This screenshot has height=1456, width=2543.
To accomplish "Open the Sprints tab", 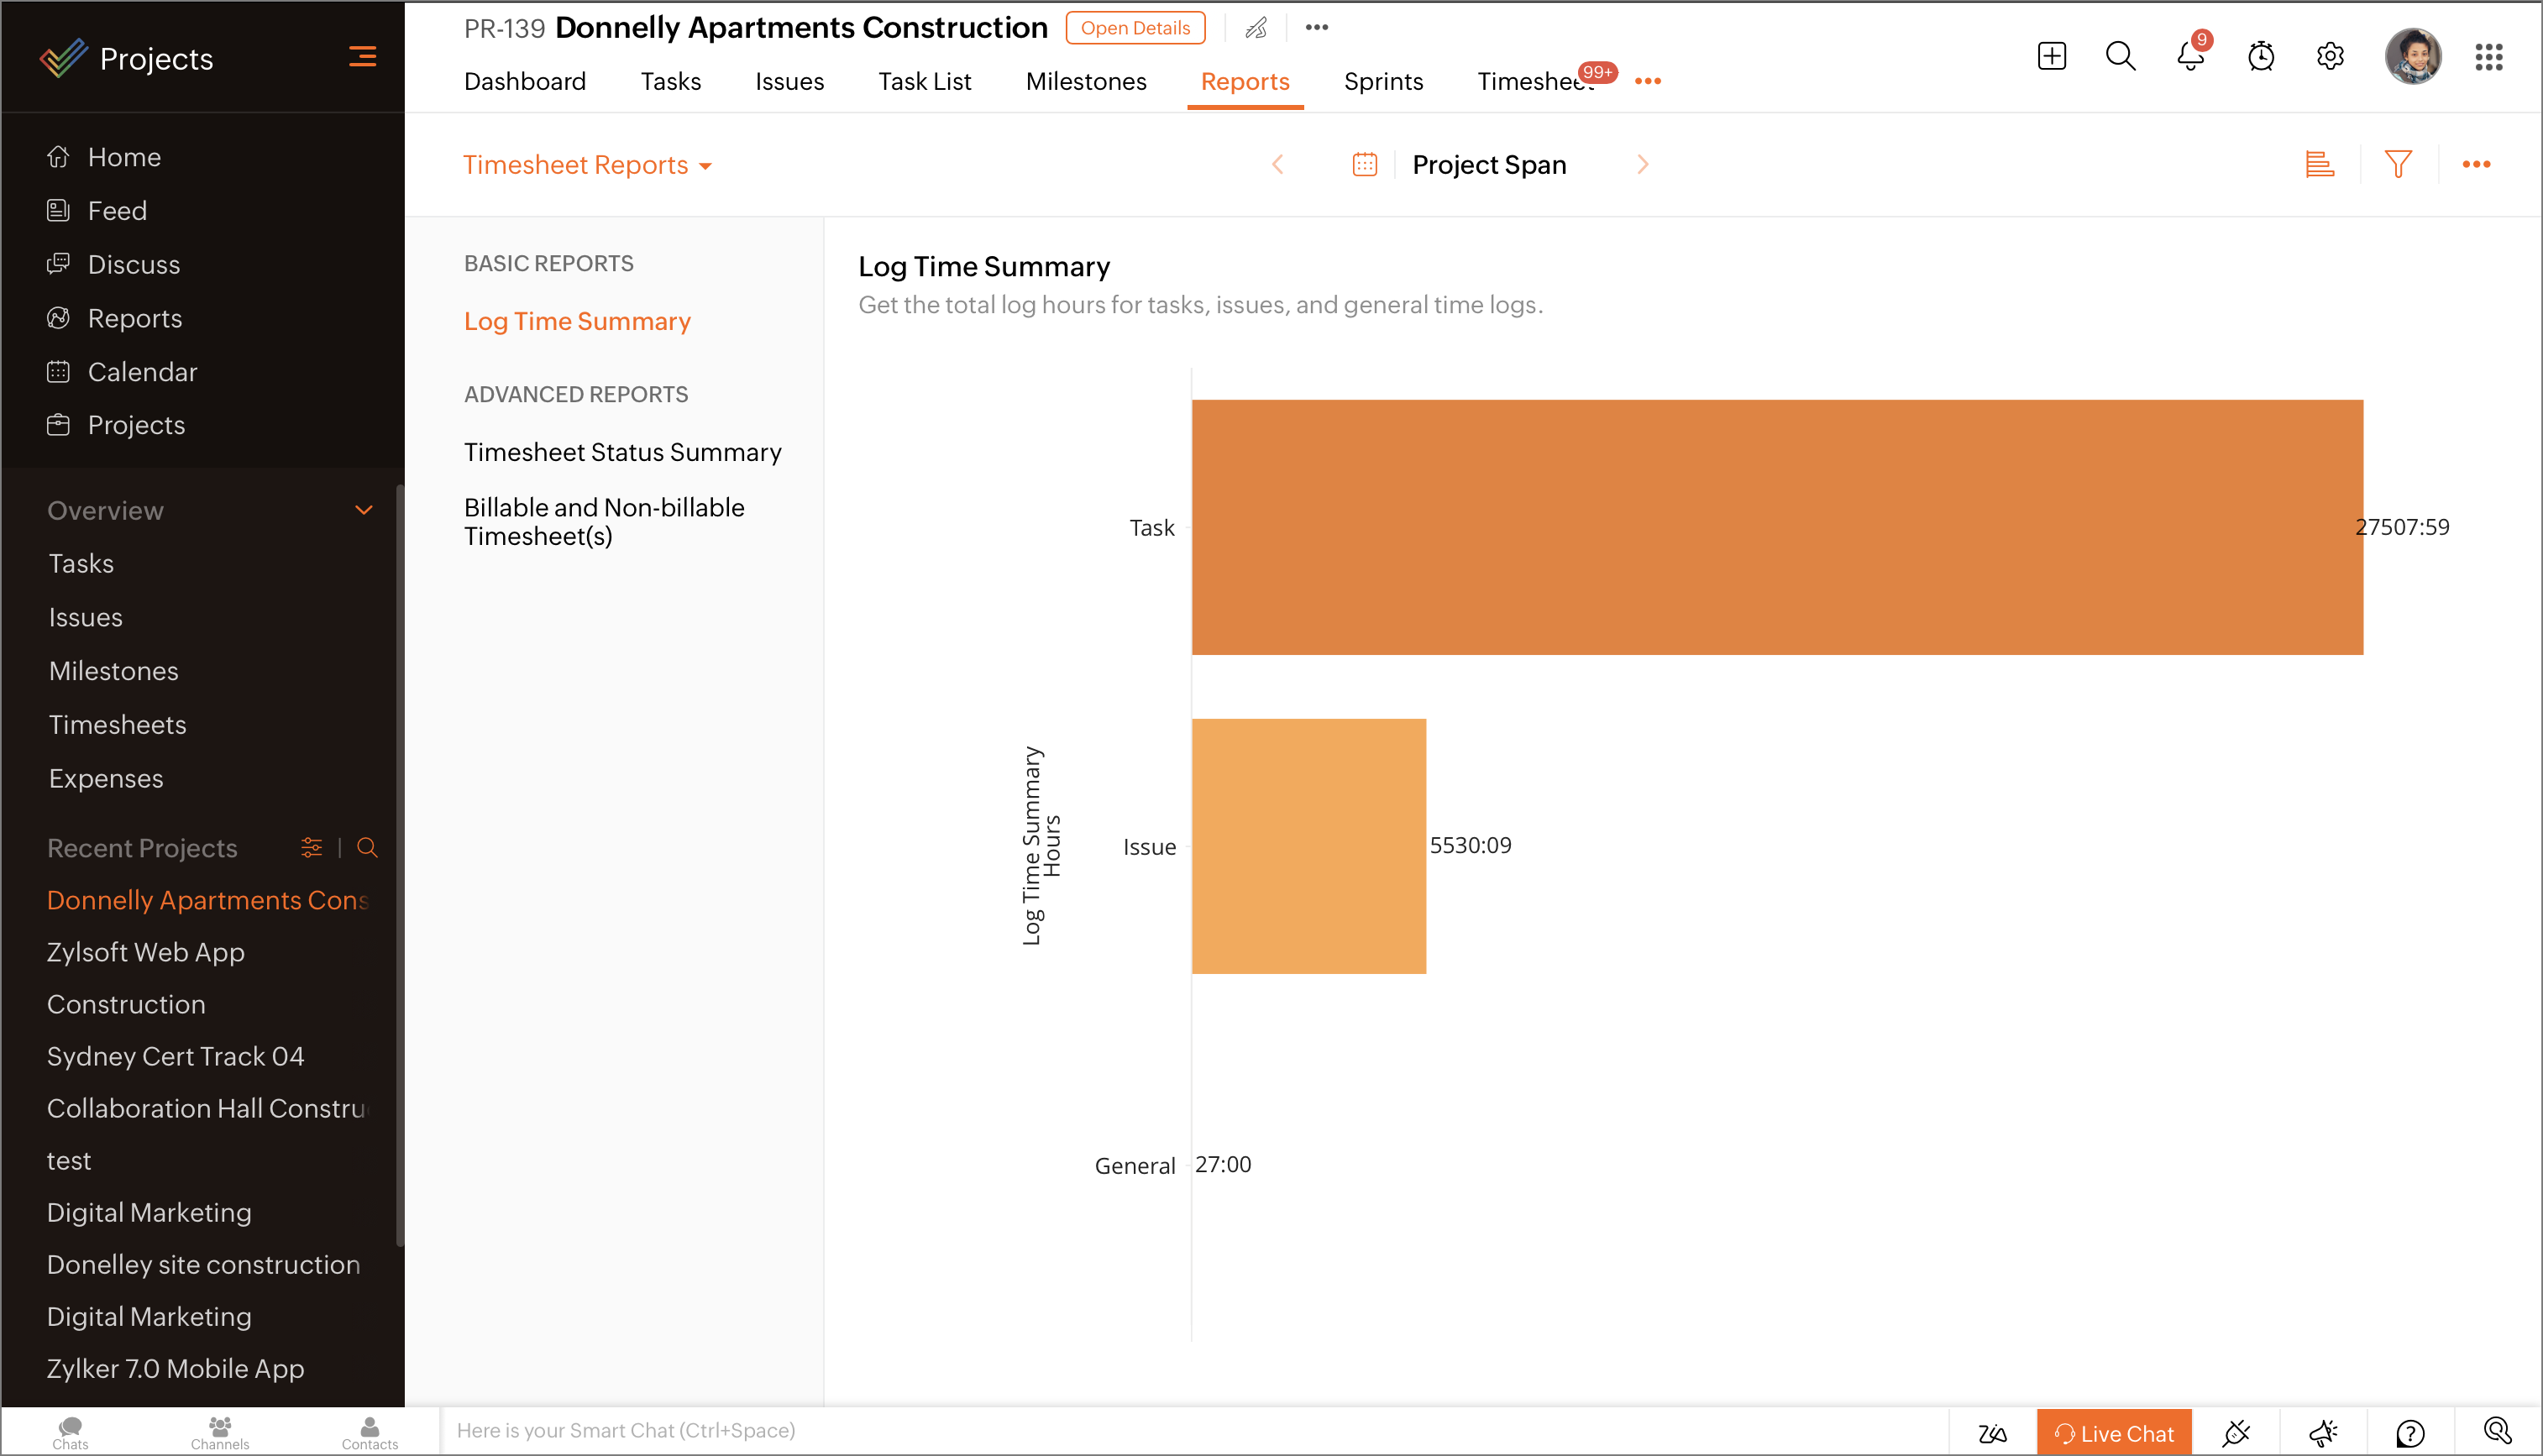I will coord(1382,81).
